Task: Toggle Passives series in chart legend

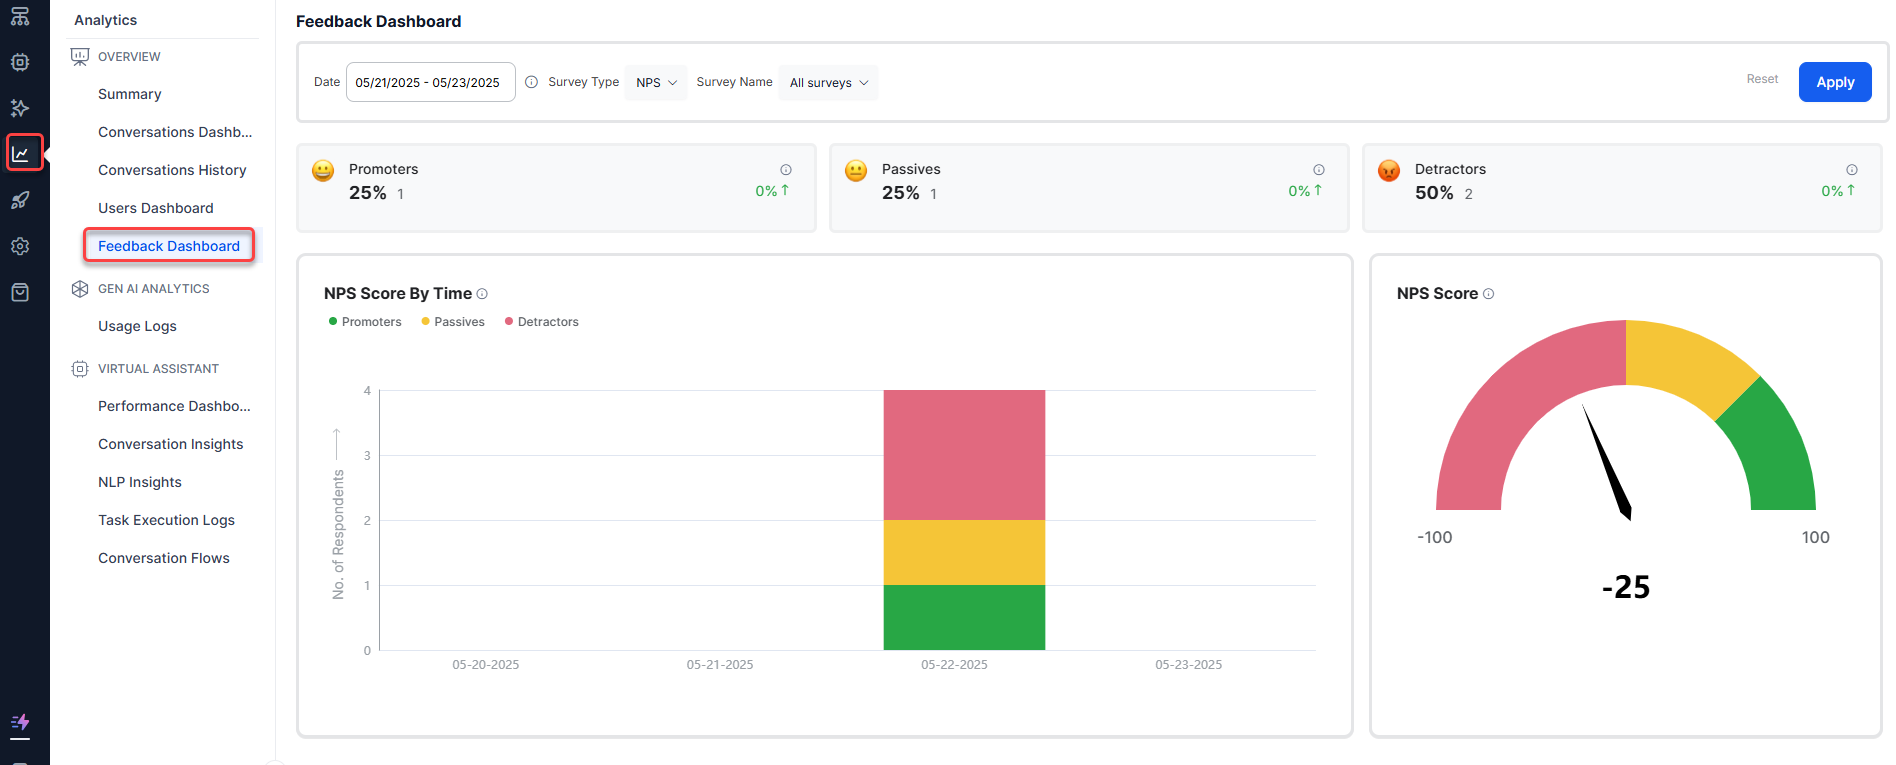Action: pos(453,322)
